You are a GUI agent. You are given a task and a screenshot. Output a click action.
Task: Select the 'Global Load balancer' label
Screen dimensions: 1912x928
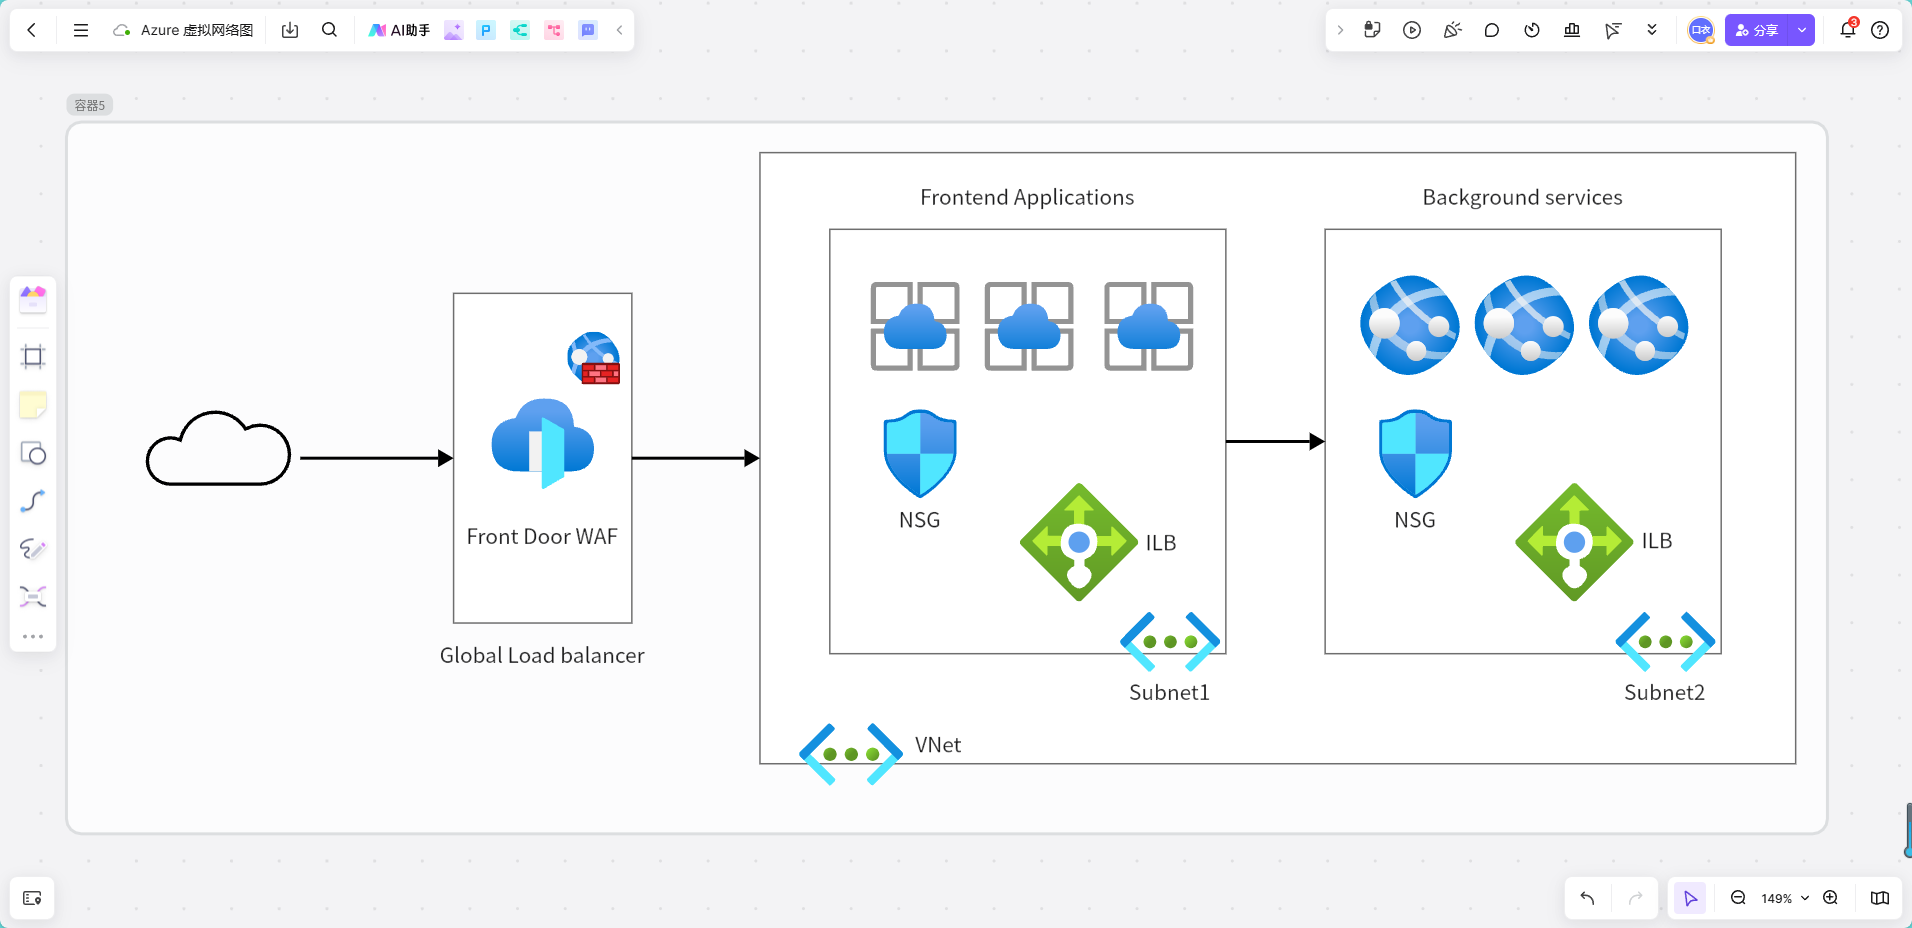pyautogui.click(x=542, y=655)
